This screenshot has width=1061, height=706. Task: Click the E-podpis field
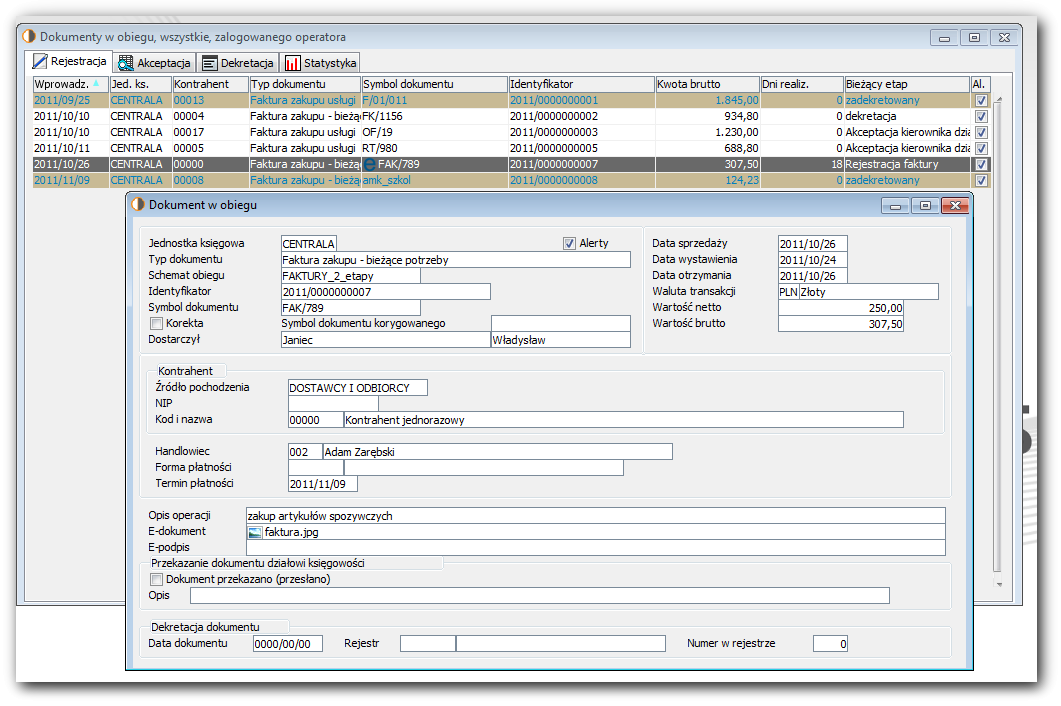[x=595, y=548]
